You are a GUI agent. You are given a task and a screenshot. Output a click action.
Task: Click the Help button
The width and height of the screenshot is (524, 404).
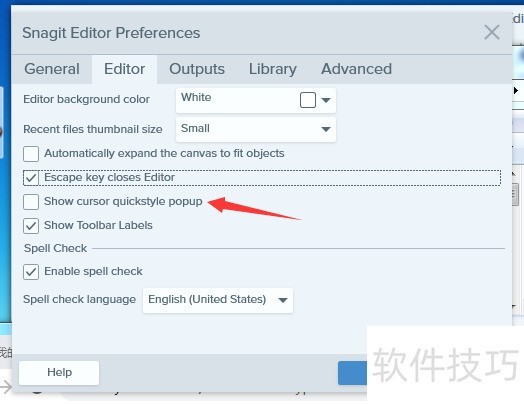(x=59, y=372)
